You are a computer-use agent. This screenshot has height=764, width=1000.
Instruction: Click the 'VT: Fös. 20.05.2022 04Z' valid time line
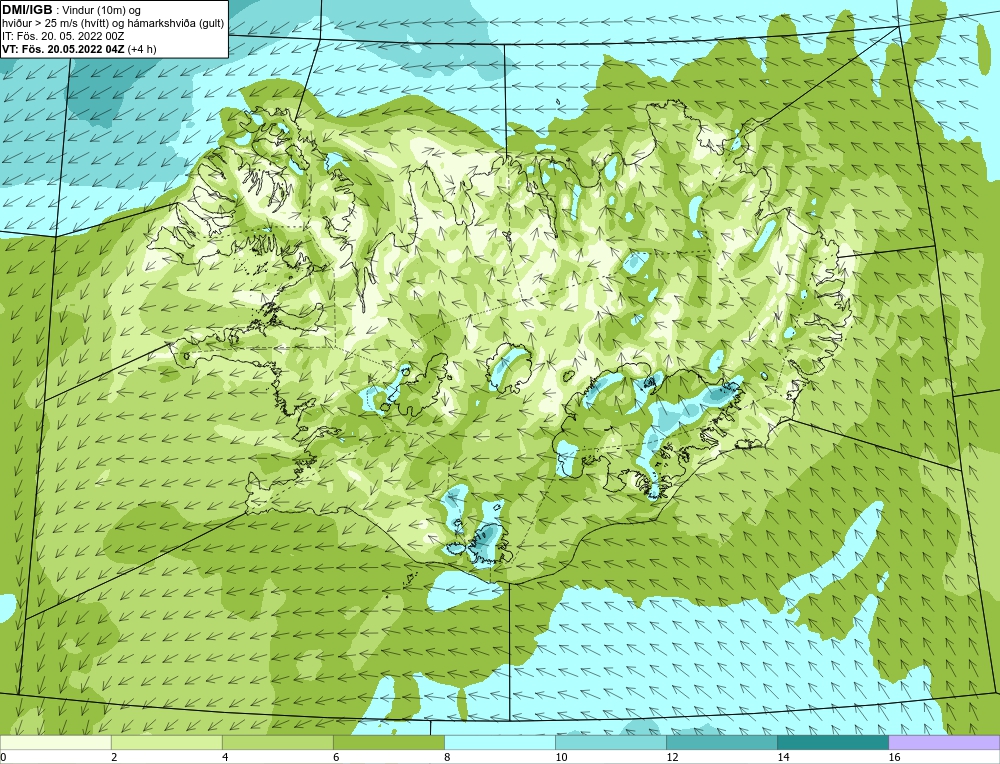pyautogui.click(x=79, y=48)
